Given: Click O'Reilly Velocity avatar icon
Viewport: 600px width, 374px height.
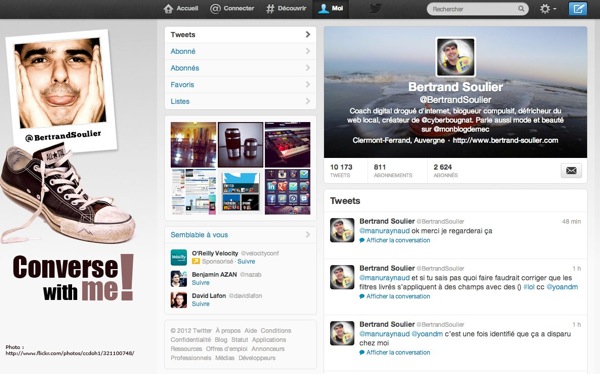Looking at the screenshot, I should [x=179, y=257].
